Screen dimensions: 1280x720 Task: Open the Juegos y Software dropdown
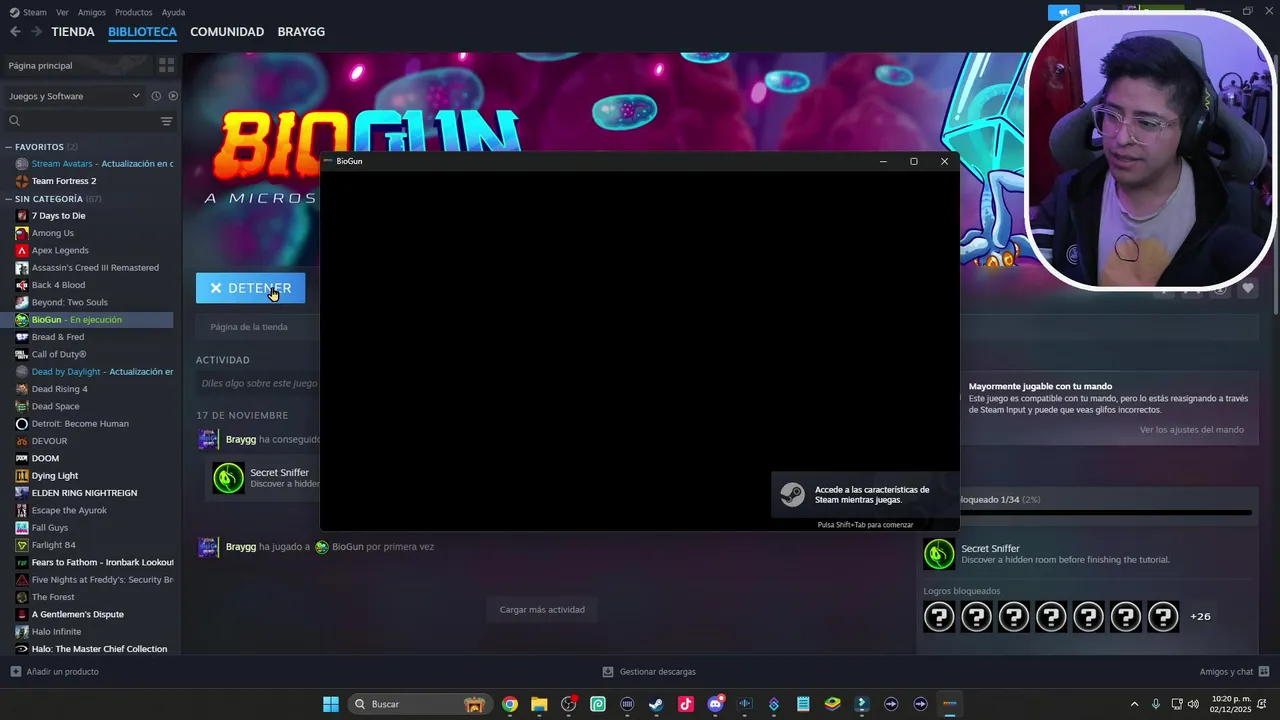[74, 96]
